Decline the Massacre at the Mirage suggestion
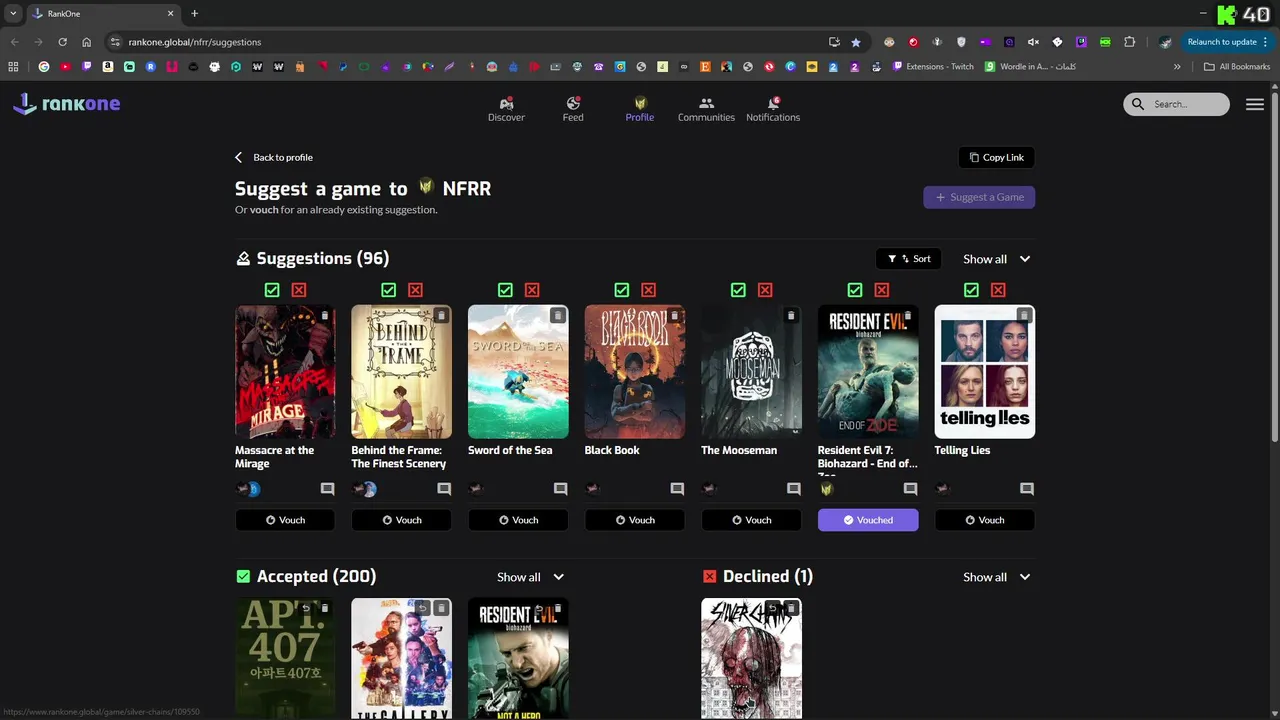Viewport: 1280px width, 720px height. (x=299, y=290)
